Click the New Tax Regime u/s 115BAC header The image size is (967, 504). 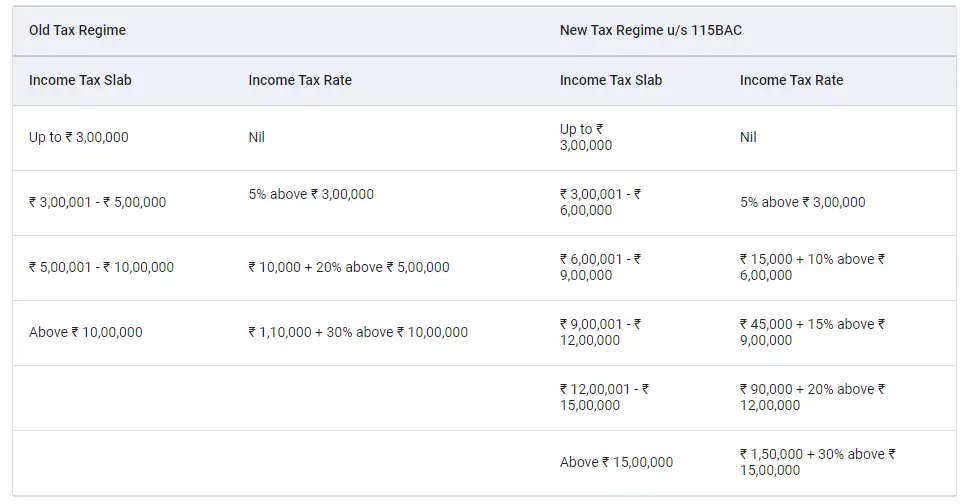pos(650,30)
